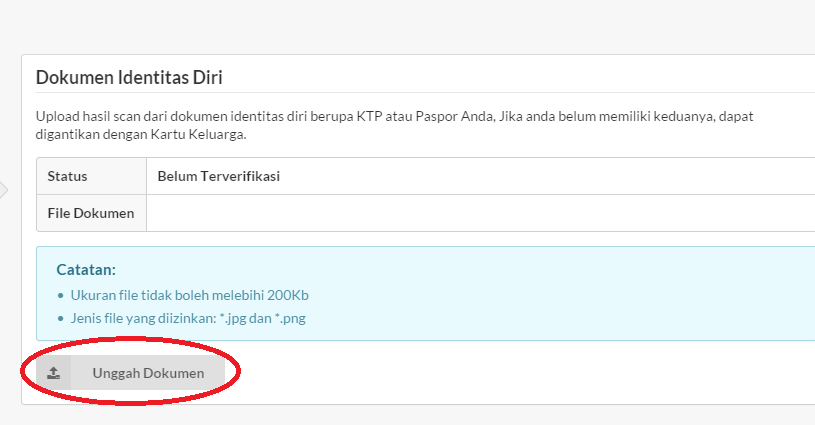
Task: Select the File Dokumen label cell
Action: point(91,213)
